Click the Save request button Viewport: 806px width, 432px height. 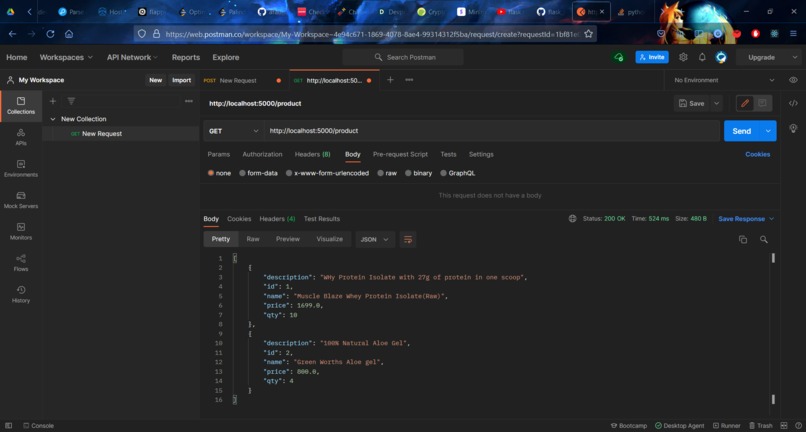pyautogui.click(x=691, y=103)
